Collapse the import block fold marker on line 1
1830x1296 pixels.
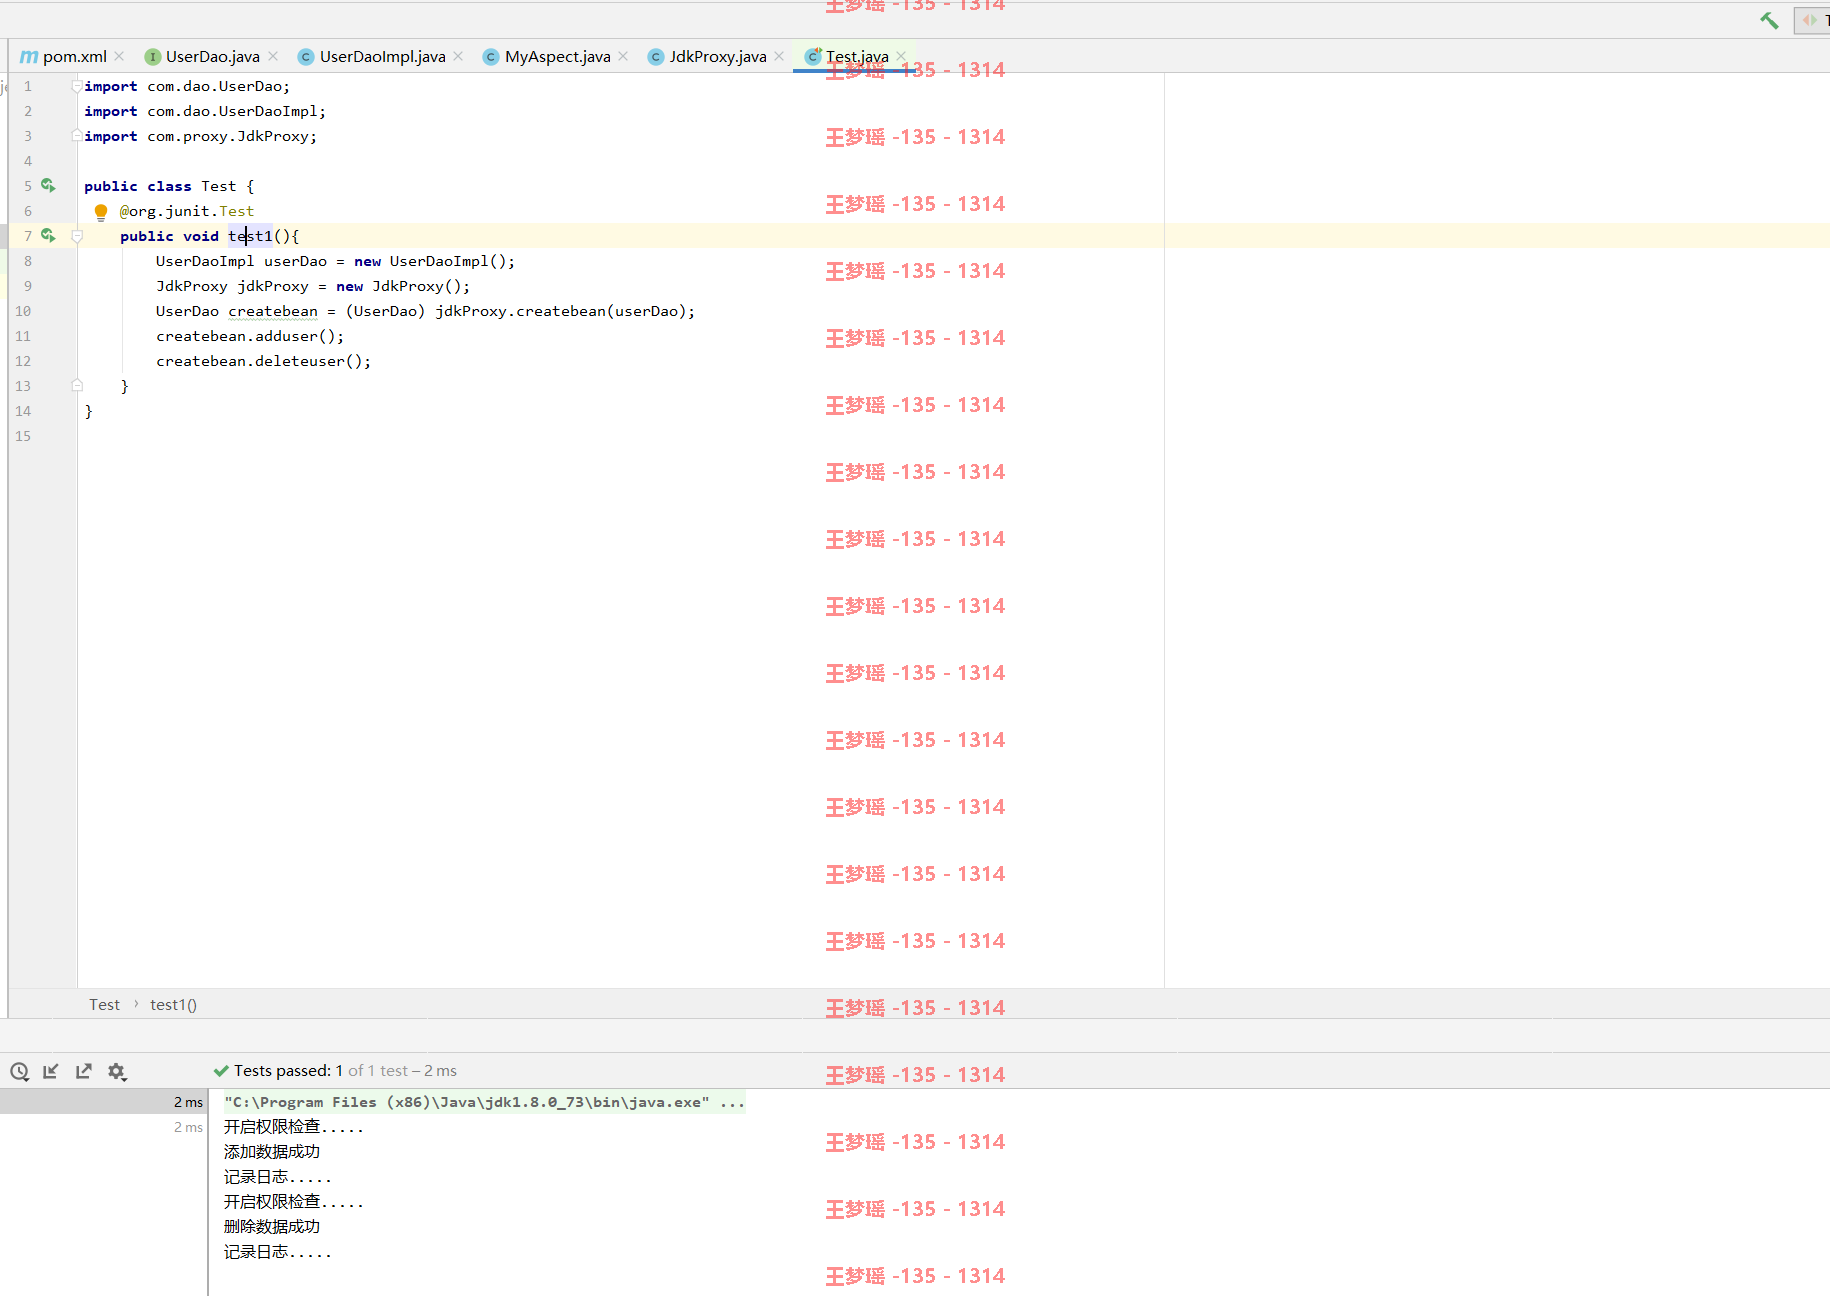click(x=77, y=86)
